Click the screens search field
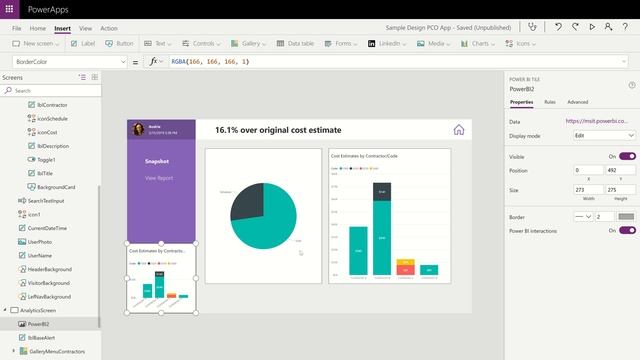 (51, 91)
